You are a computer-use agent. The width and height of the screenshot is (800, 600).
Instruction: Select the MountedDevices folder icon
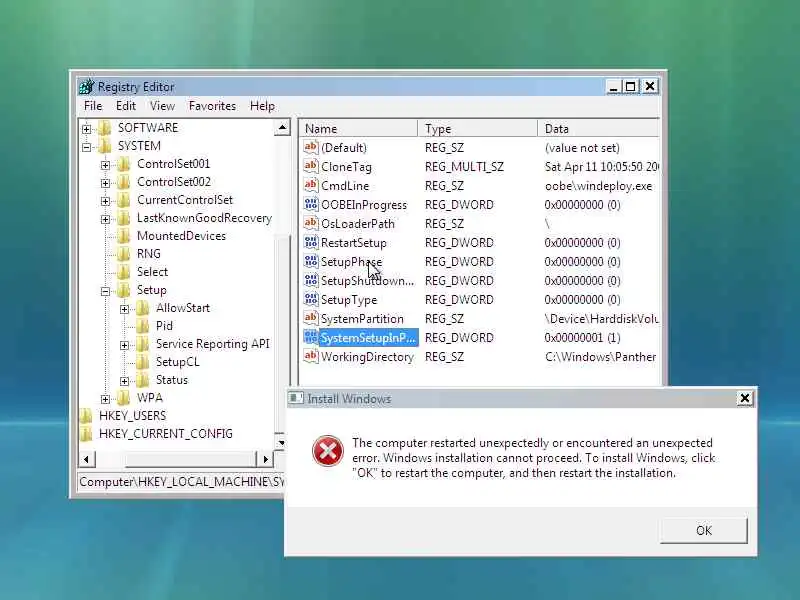tap(123, 236)
